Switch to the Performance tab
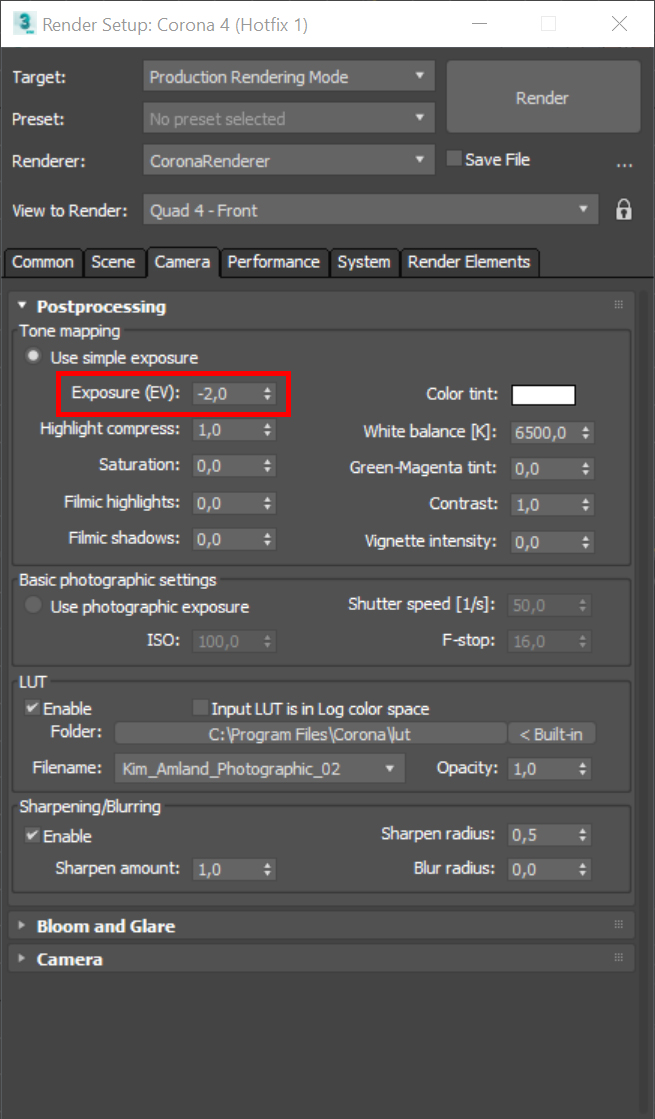The image size is (655, 1119). coord(273,262)
